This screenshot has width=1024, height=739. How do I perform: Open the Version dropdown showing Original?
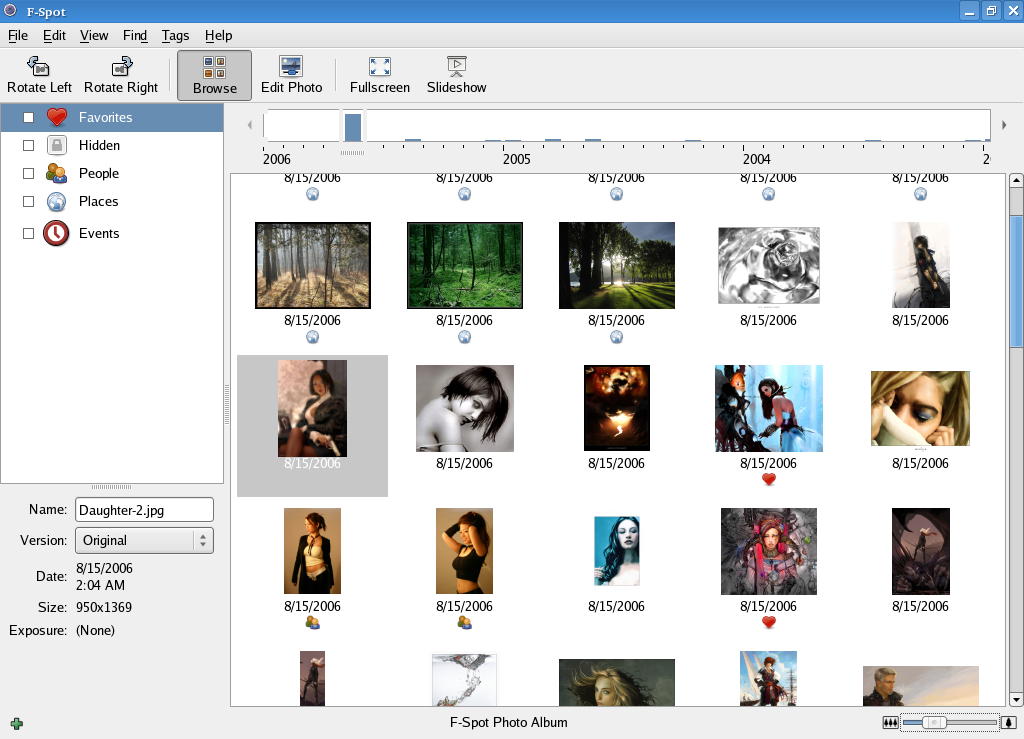coord(144,541)
